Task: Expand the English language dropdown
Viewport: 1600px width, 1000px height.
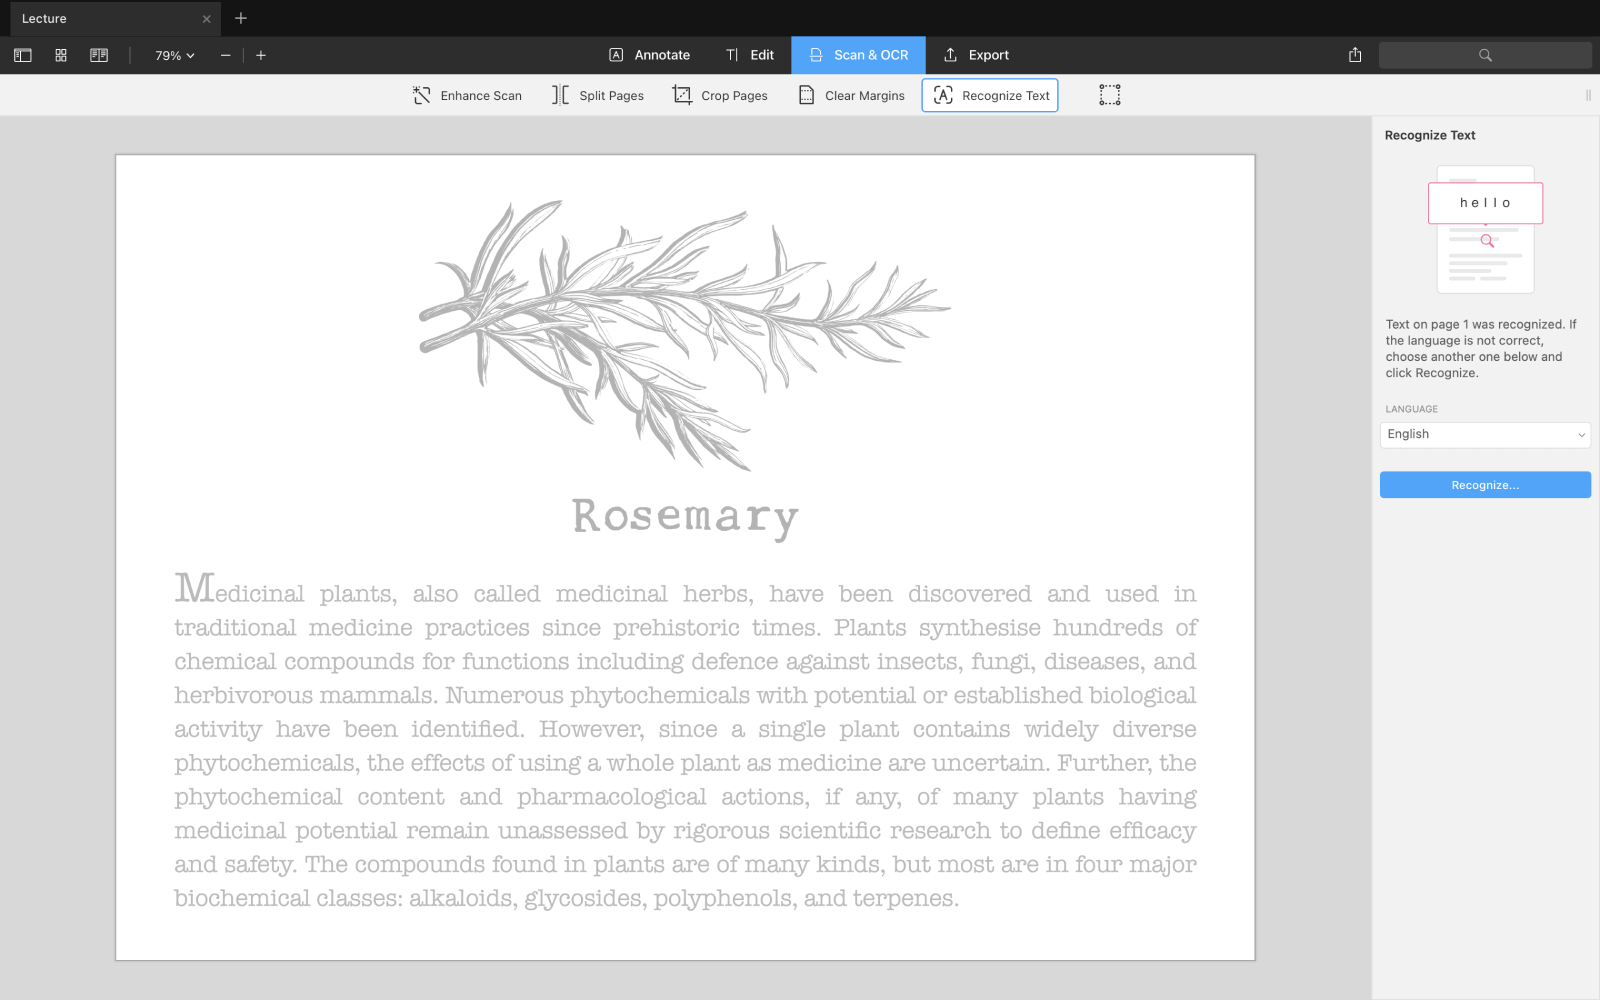Action: 1484,435
